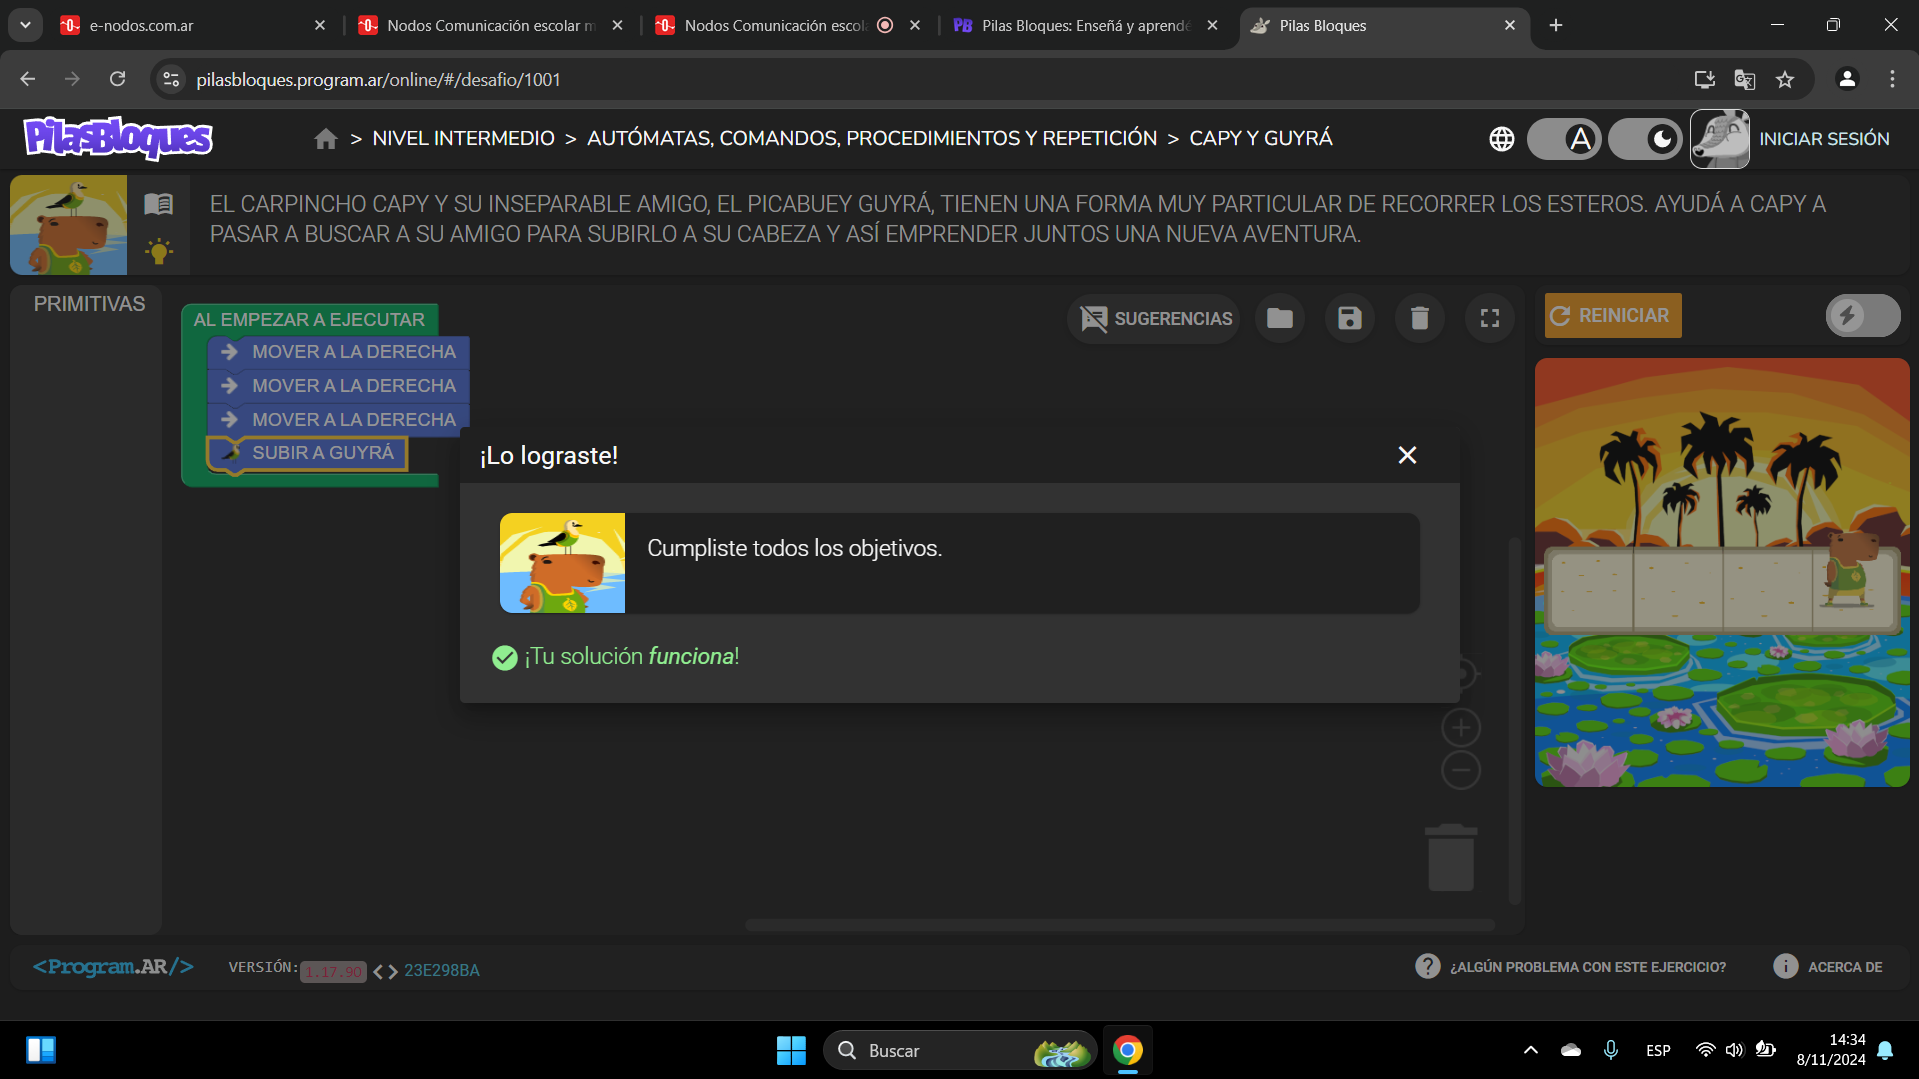Switch to the e-nodos.com.ar tab

190,25
